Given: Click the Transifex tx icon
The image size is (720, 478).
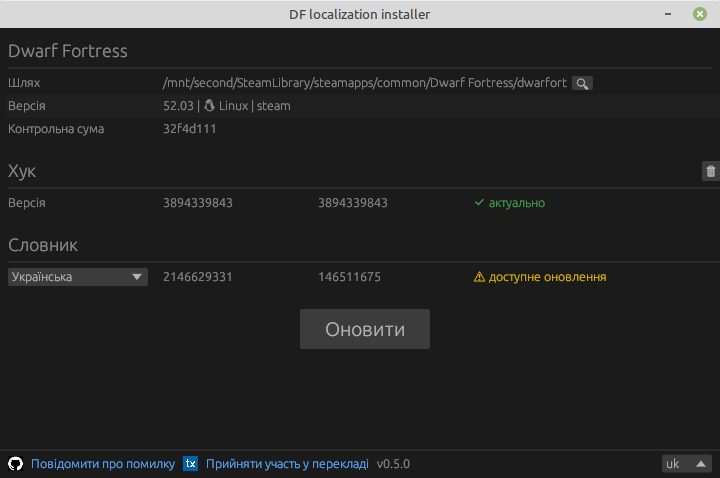Looking at the screenshot, I should (x=191, y=464).
